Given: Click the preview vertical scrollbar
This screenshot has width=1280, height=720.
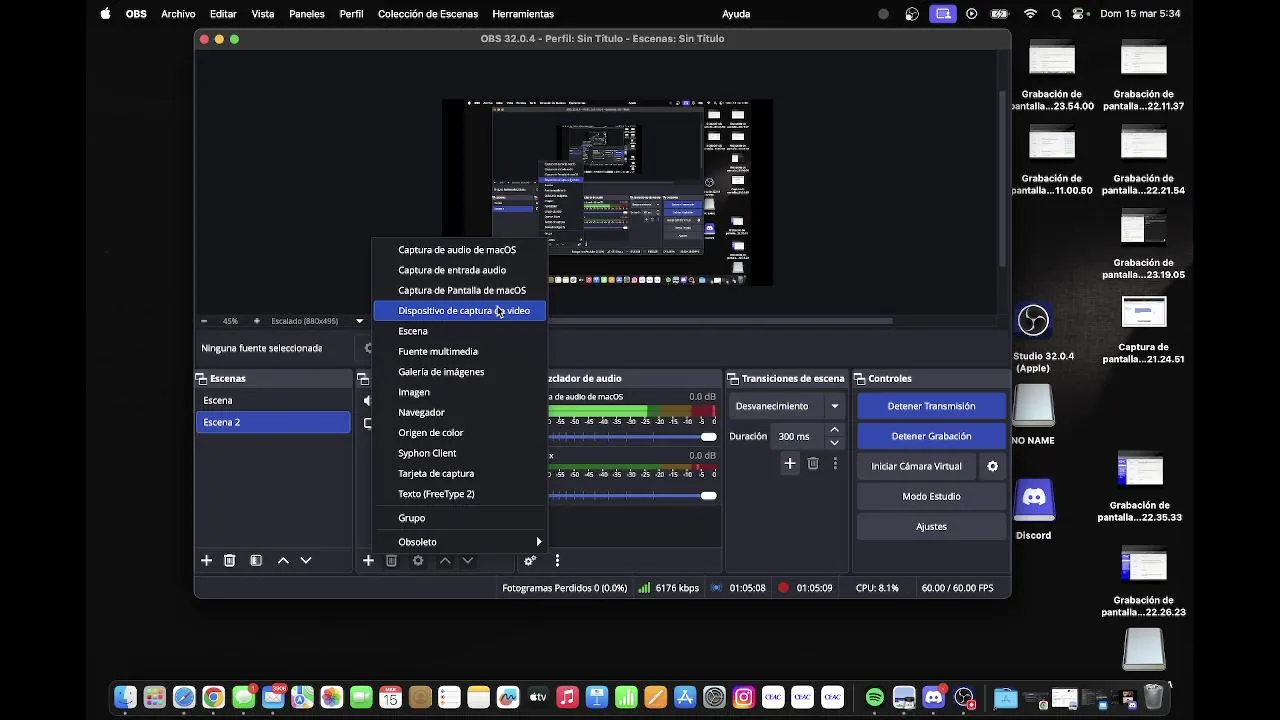Looking at the screenshot, I should click(1003, 180).
